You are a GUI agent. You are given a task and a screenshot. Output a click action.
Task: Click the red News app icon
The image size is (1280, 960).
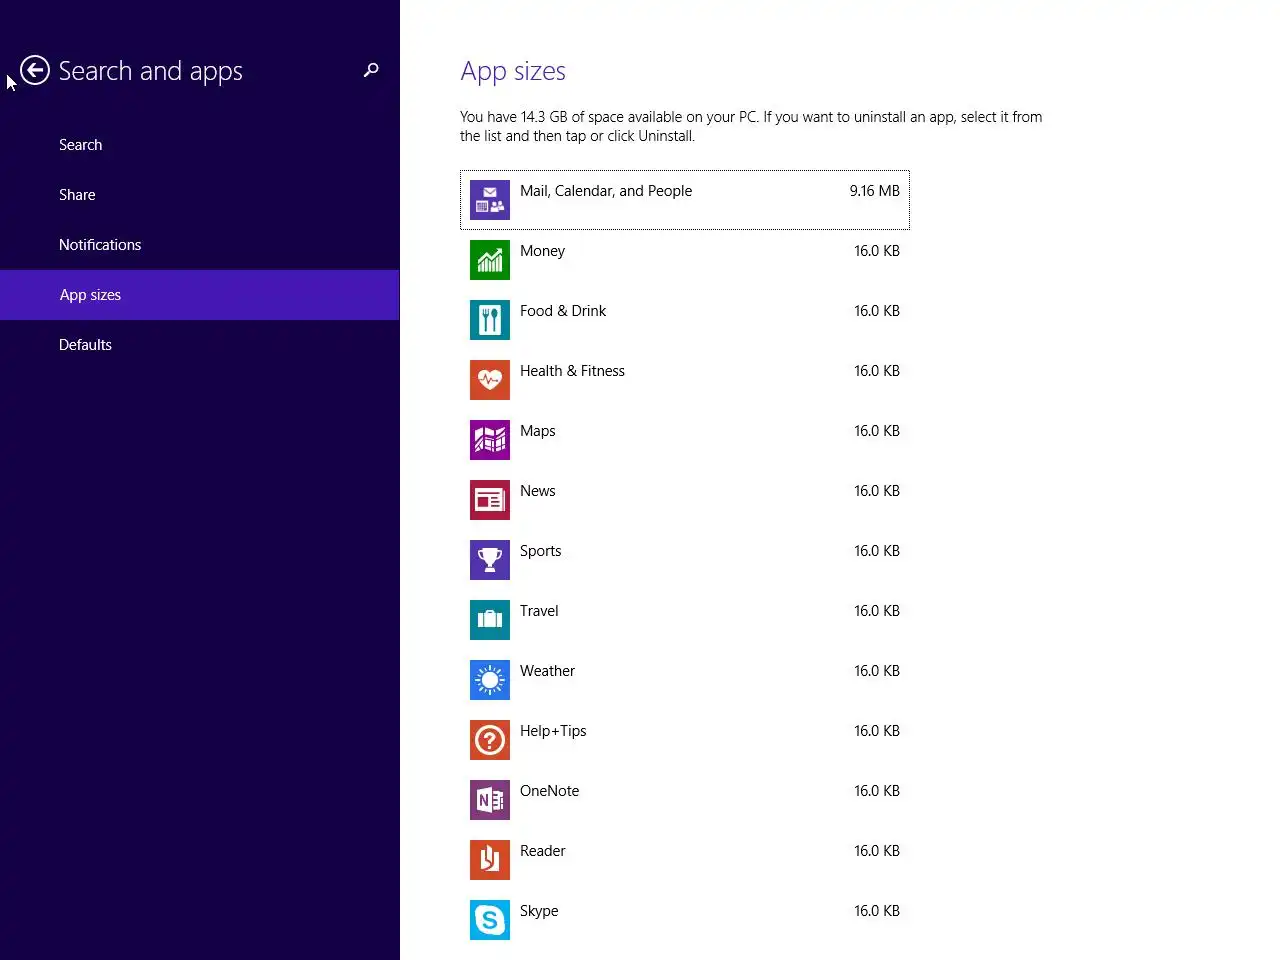coord(490,500)
